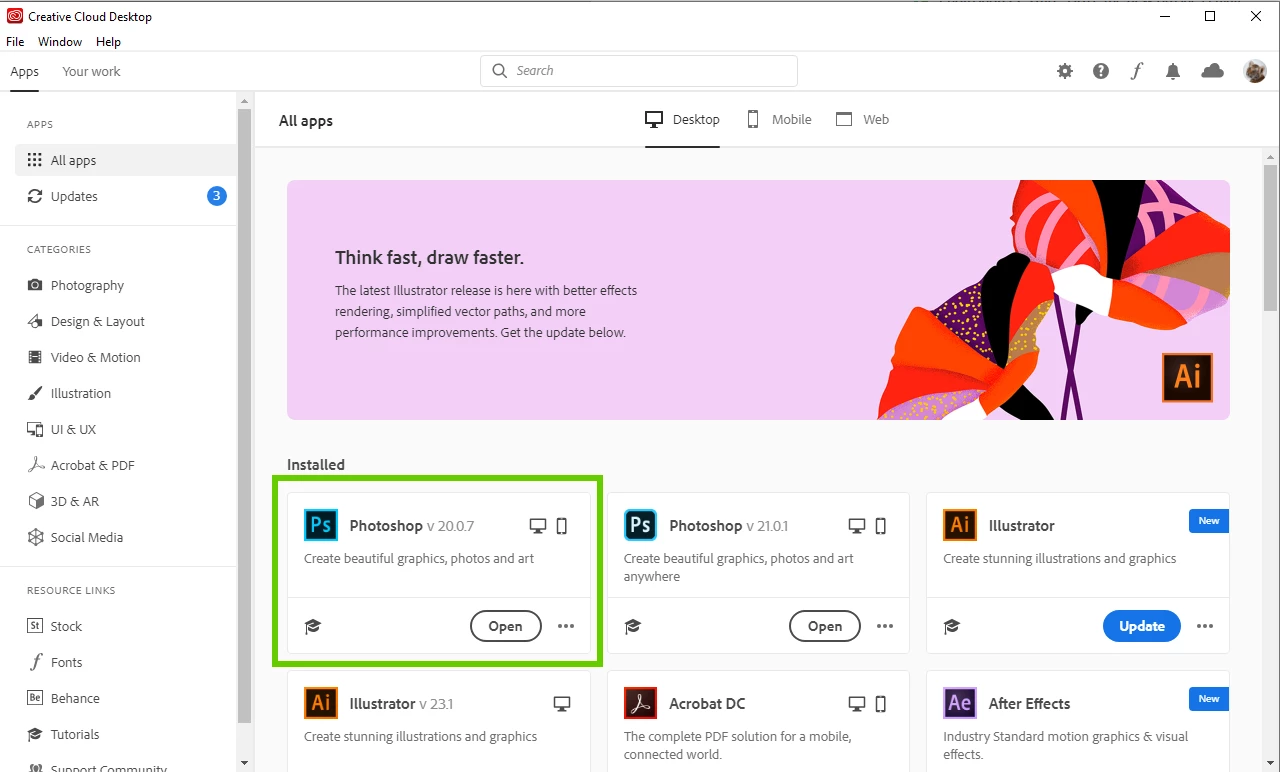Open more options for Photoshop v 20.0.7

566,626
